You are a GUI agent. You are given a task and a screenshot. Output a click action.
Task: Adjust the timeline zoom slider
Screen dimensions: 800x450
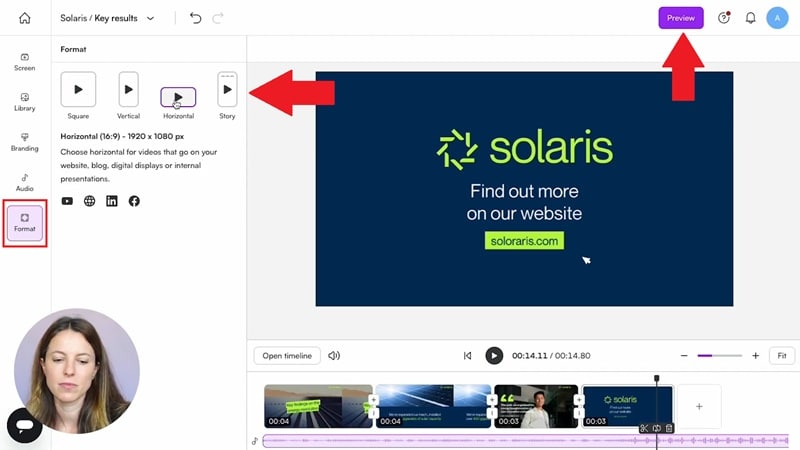tap(719, 356)
